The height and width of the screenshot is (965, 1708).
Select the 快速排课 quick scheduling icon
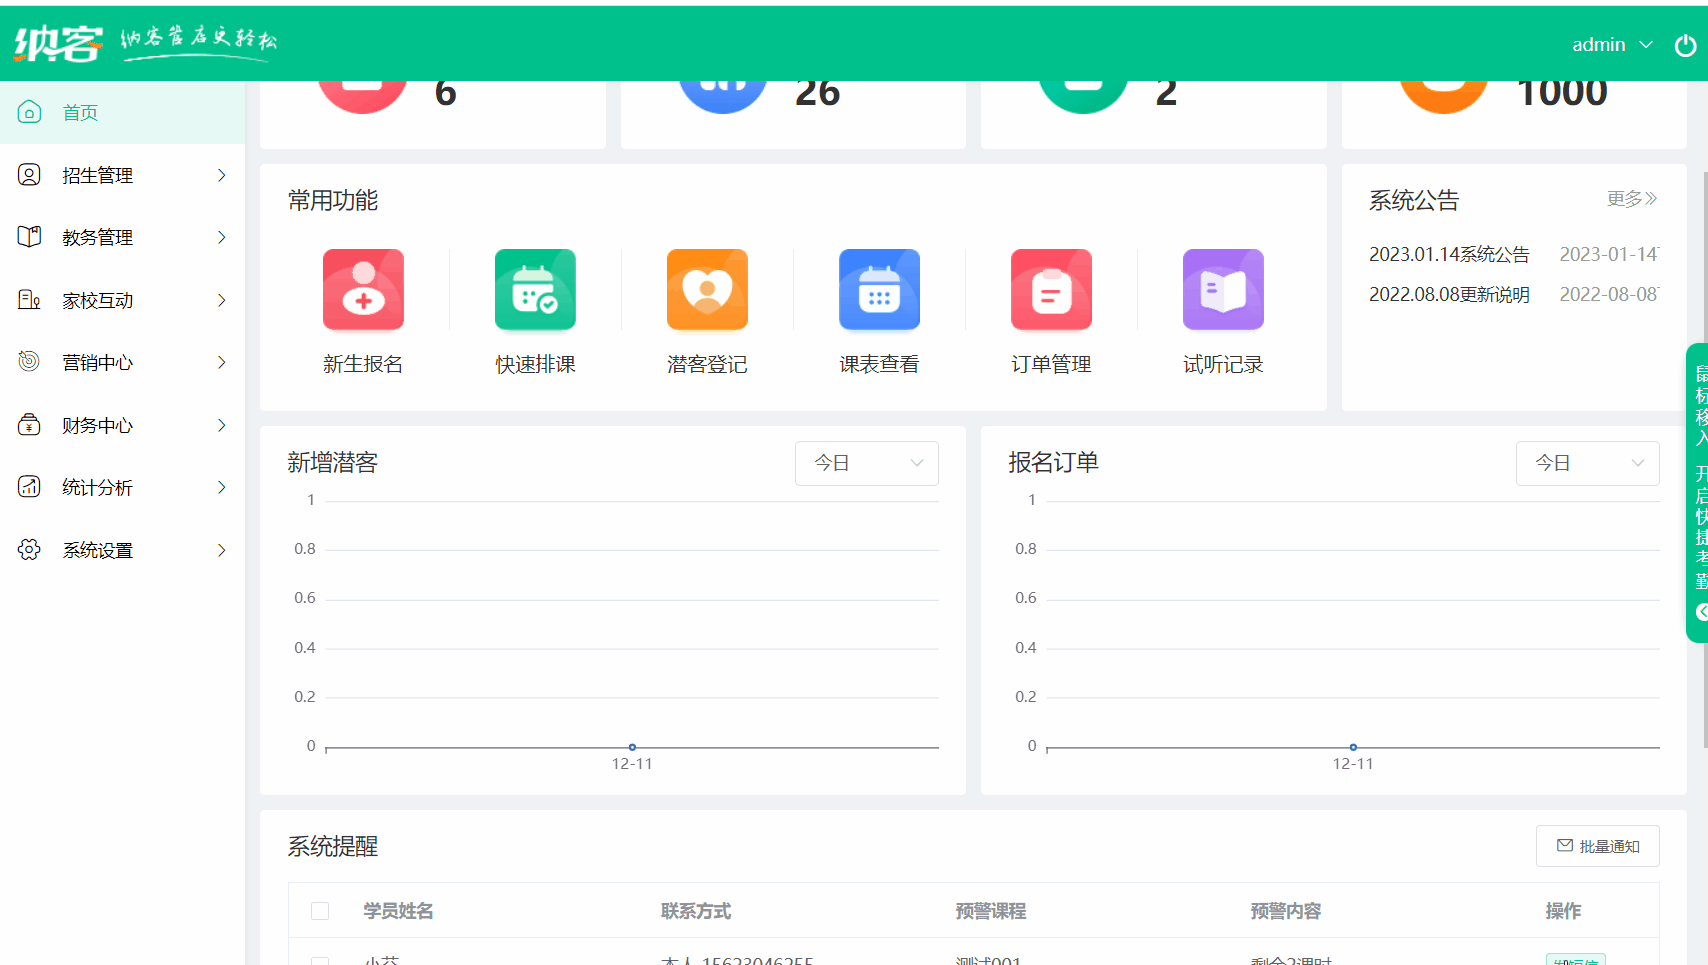(534, 289)
